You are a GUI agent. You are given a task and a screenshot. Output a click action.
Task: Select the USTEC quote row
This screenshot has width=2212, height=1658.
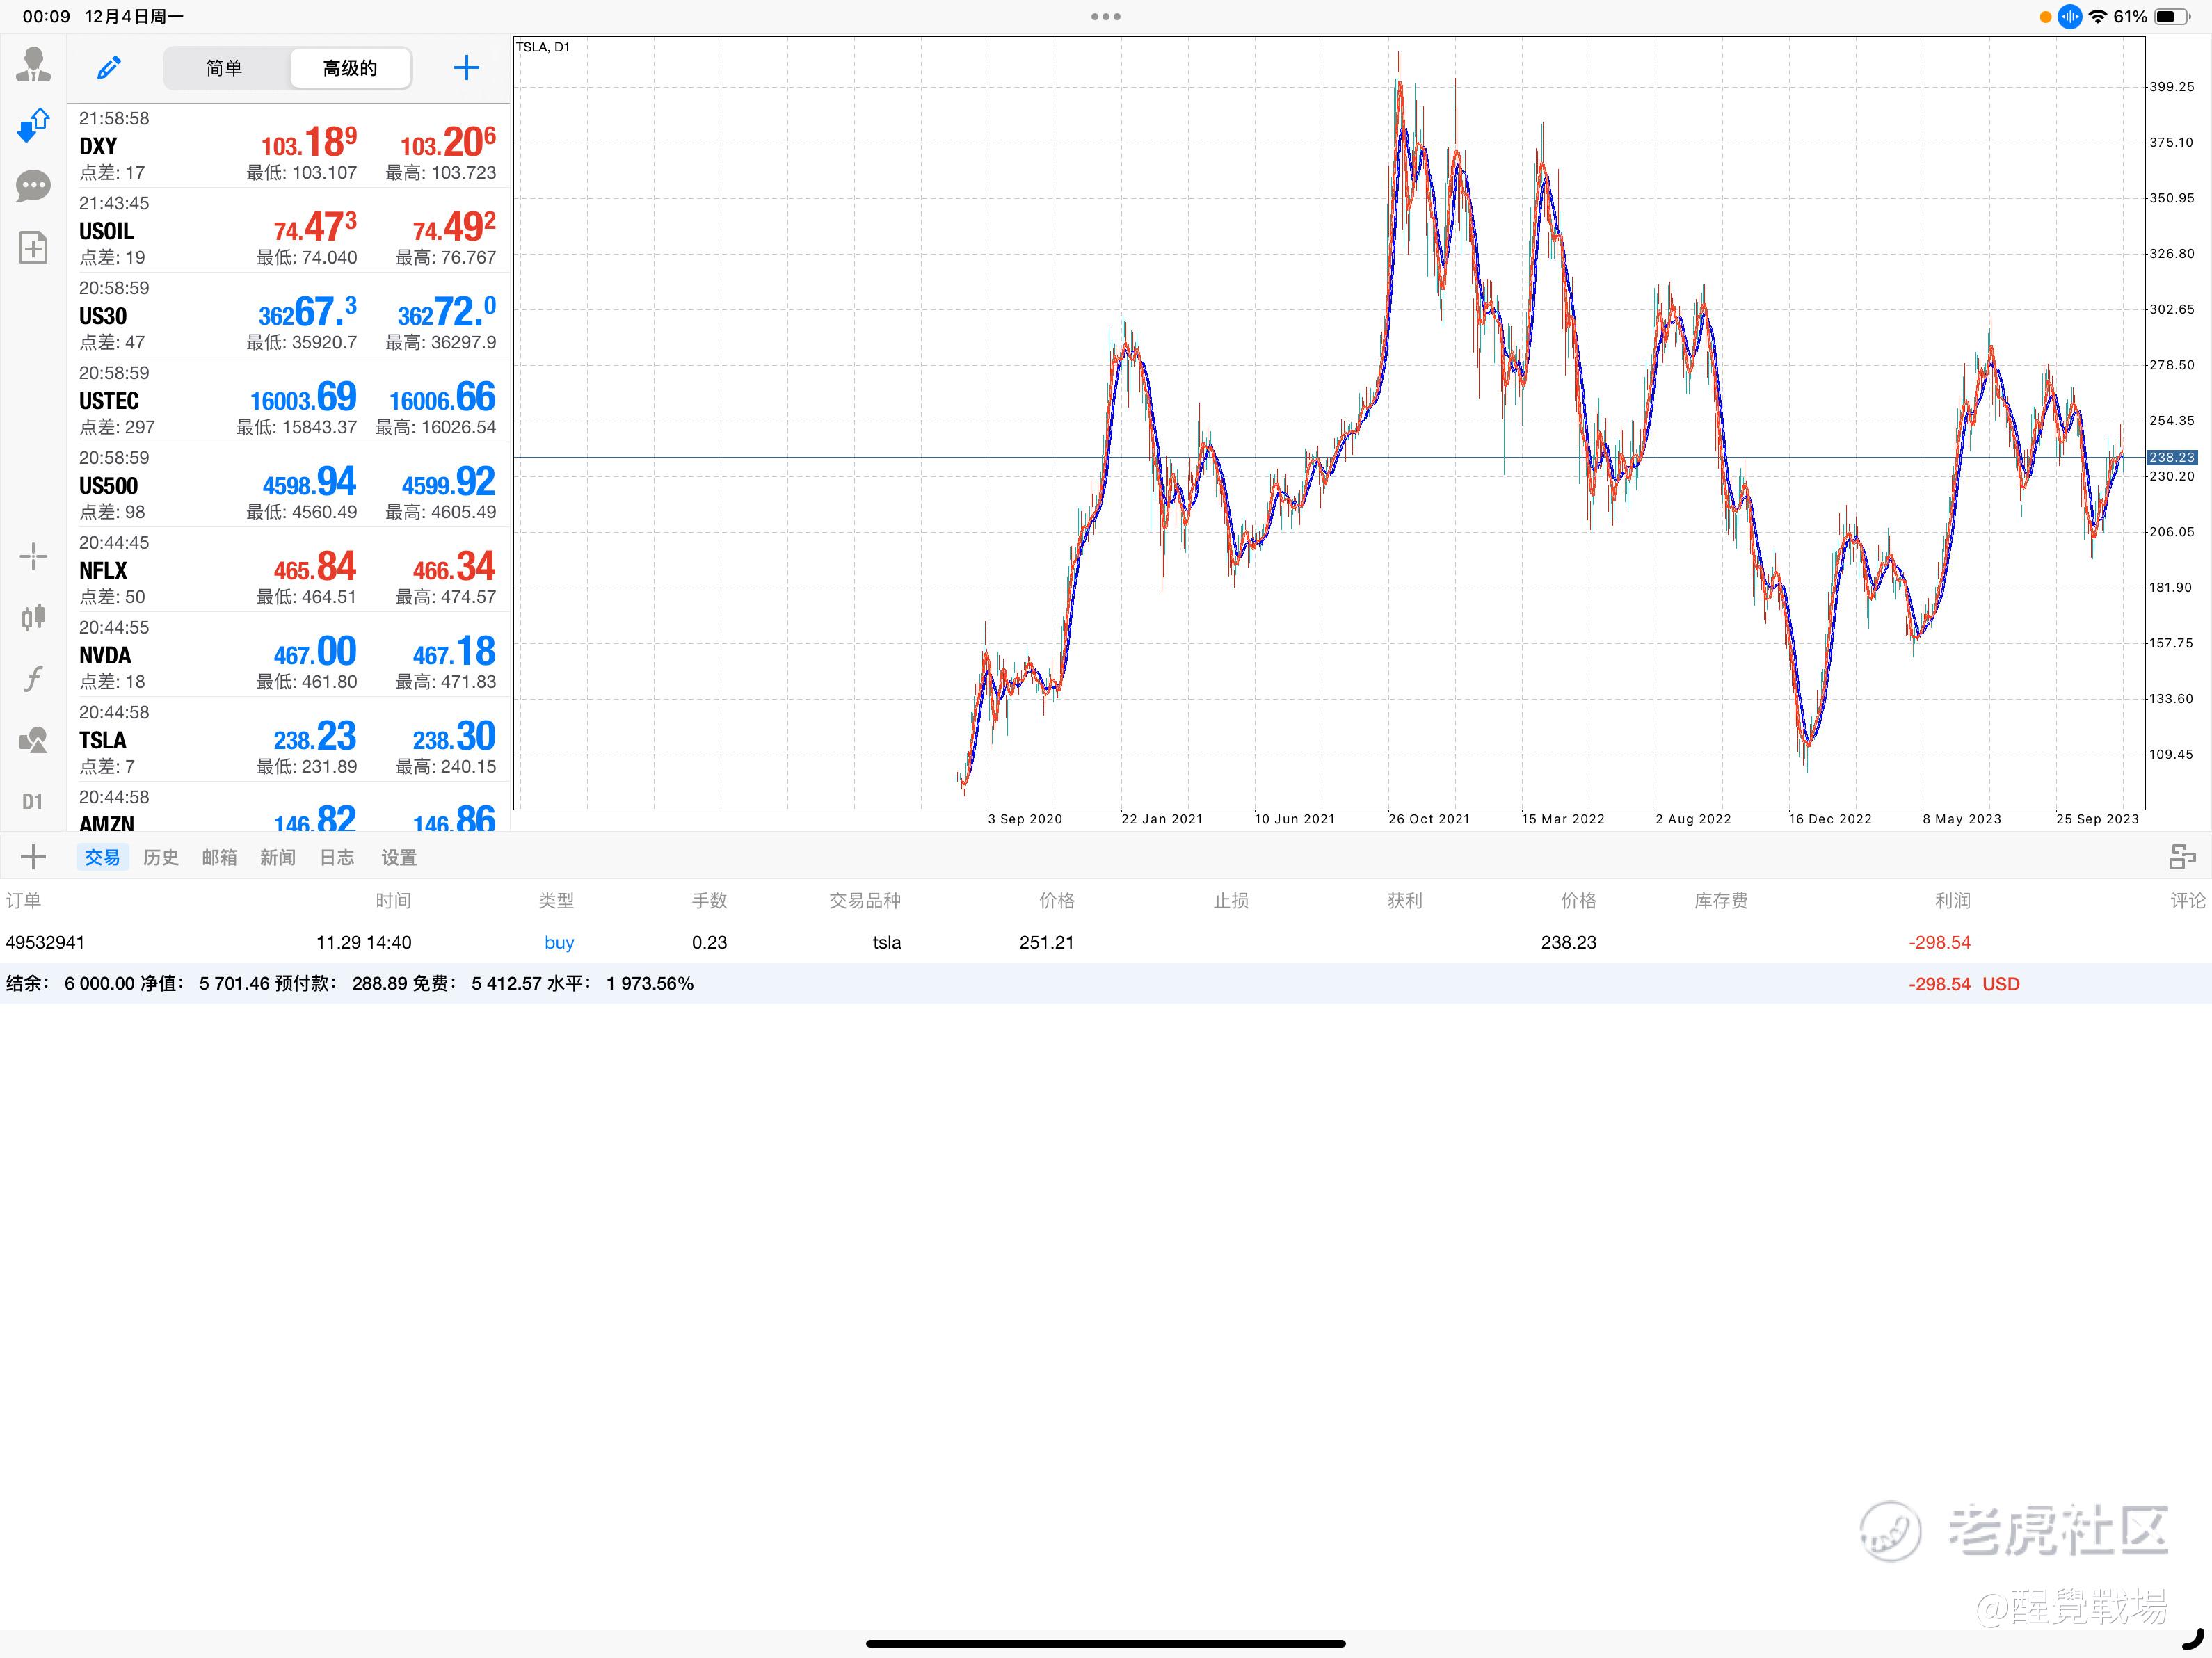[x=288, y=401]
